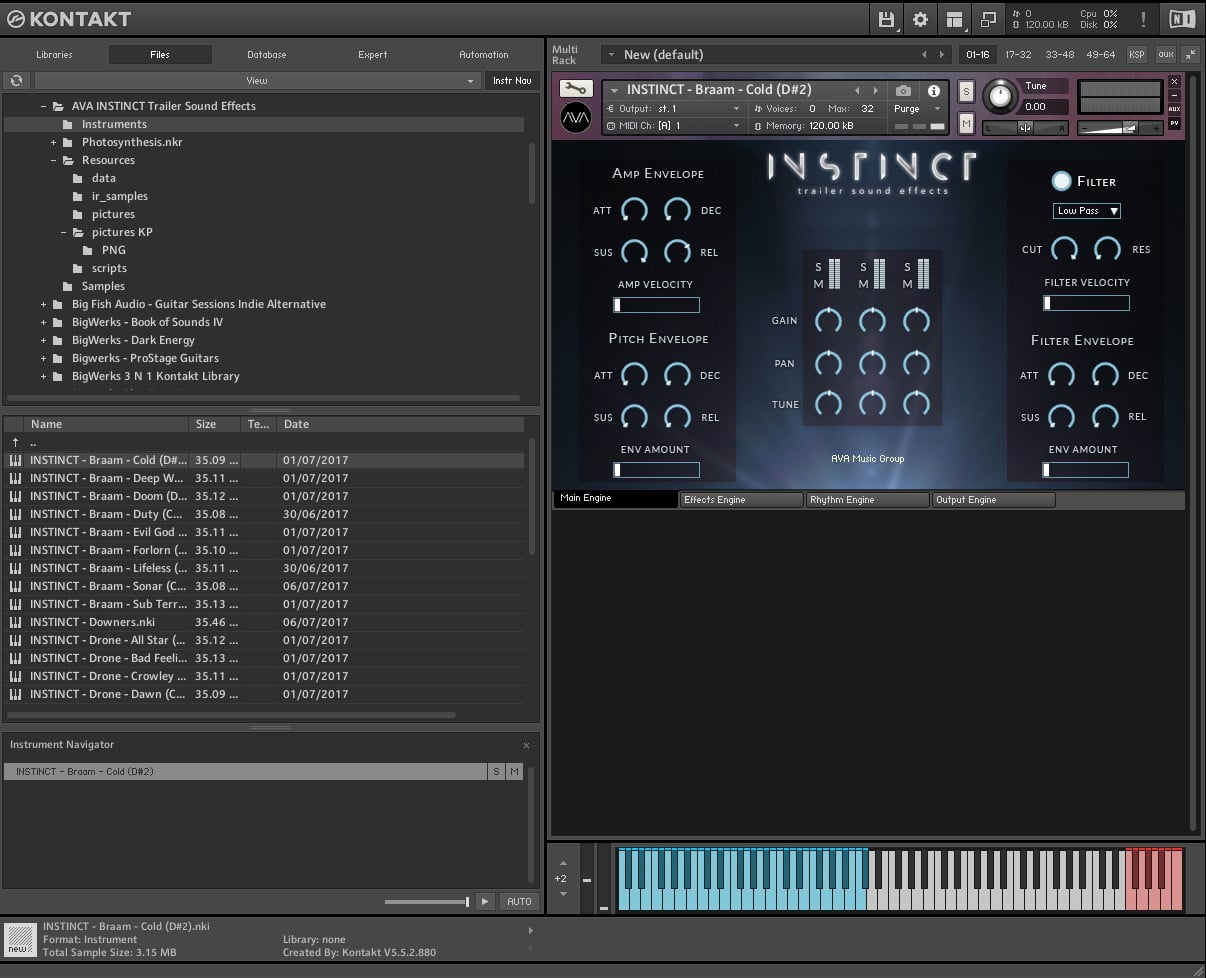The height and width of the screenshot is (978, 1206).
Task: Toggle the Instr Nav button
Action: coord(511,81)
